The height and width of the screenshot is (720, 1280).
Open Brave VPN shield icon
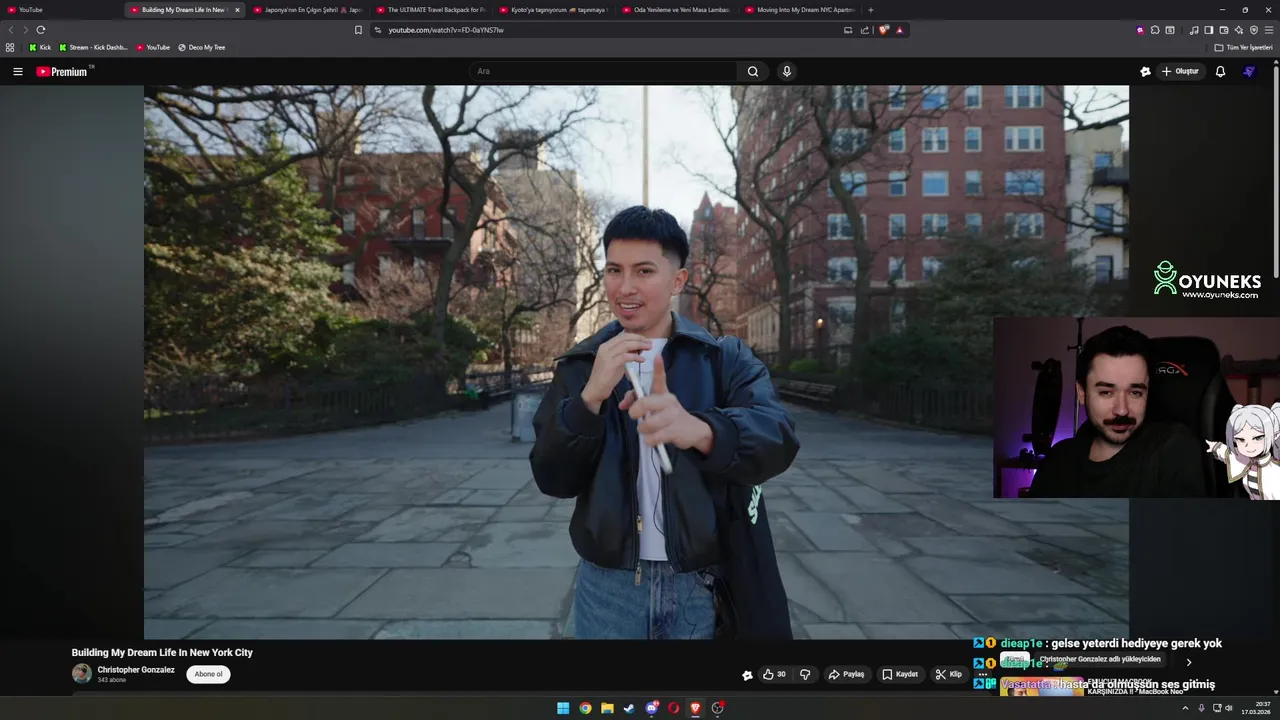click(x=1253, y=30)
